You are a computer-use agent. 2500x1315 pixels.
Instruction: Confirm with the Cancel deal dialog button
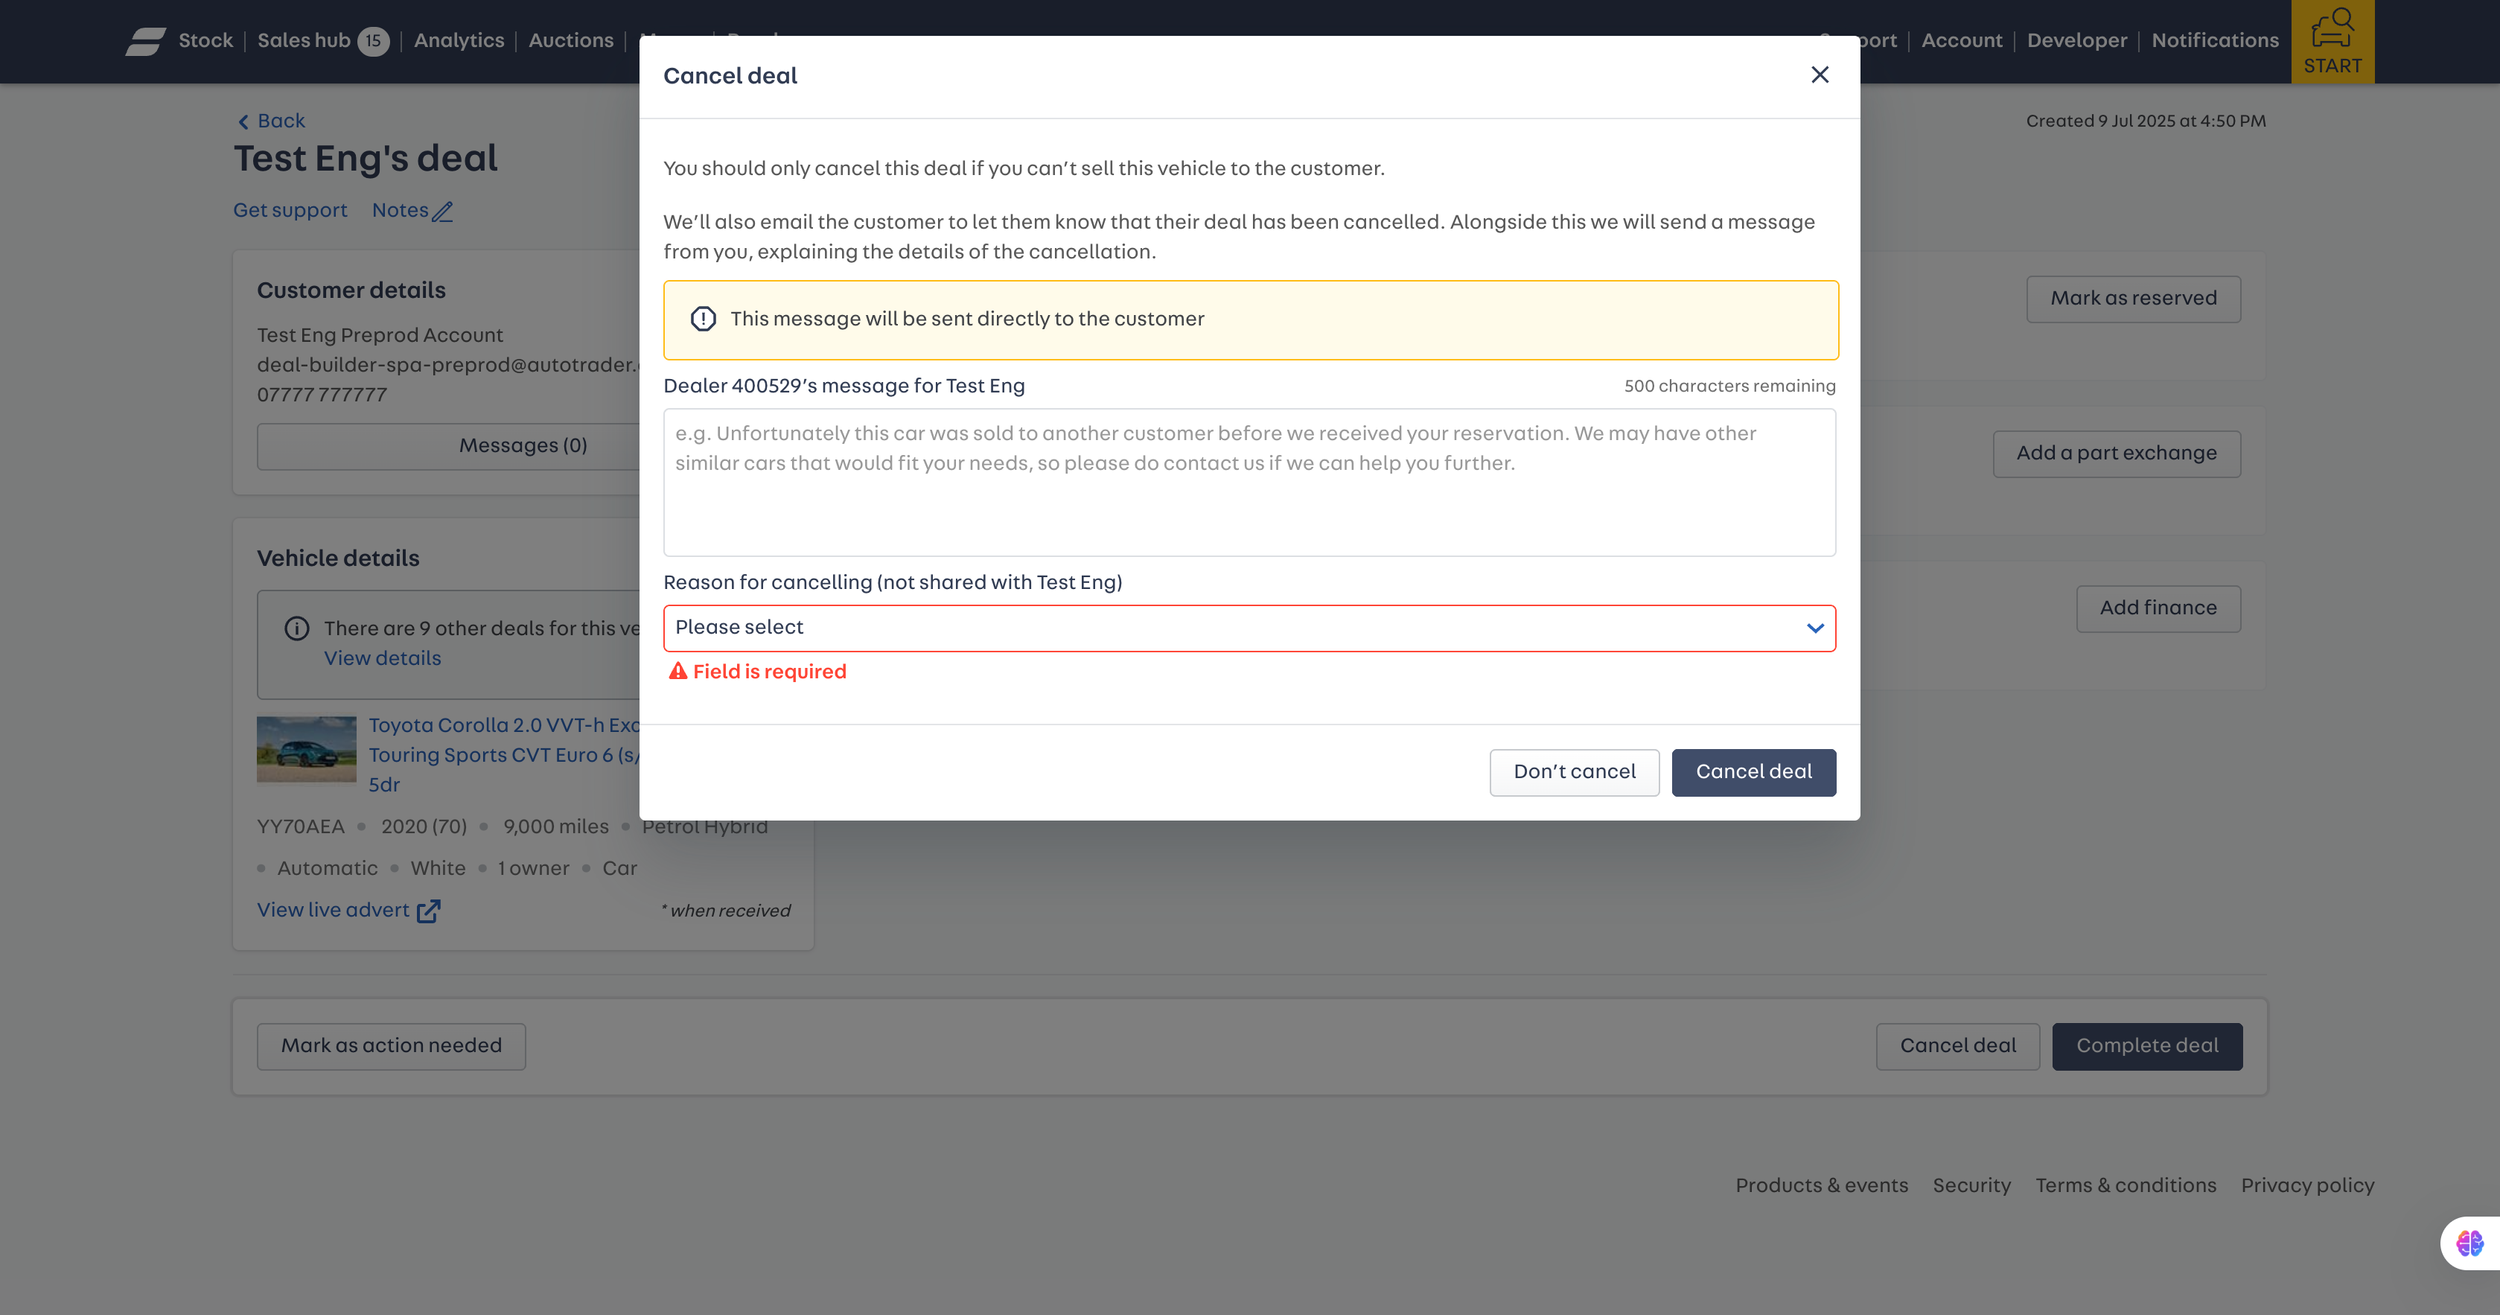(x=1753, y=772)
